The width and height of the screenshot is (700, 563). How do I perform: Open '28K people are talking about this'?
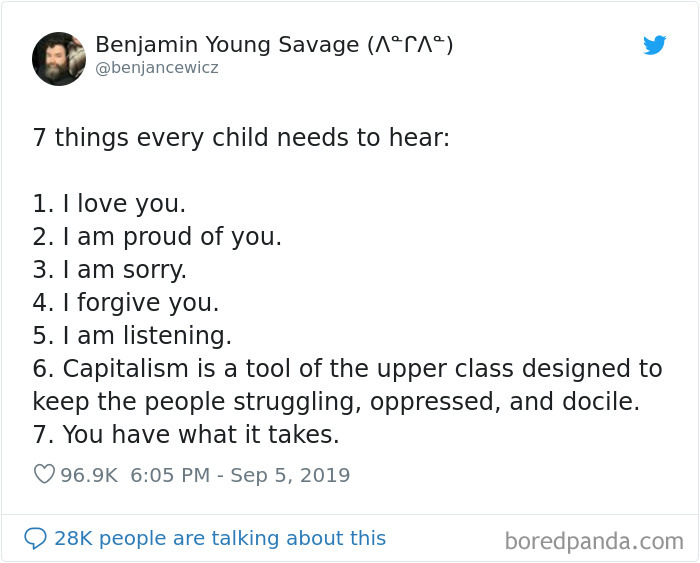[x=220, y=538]
